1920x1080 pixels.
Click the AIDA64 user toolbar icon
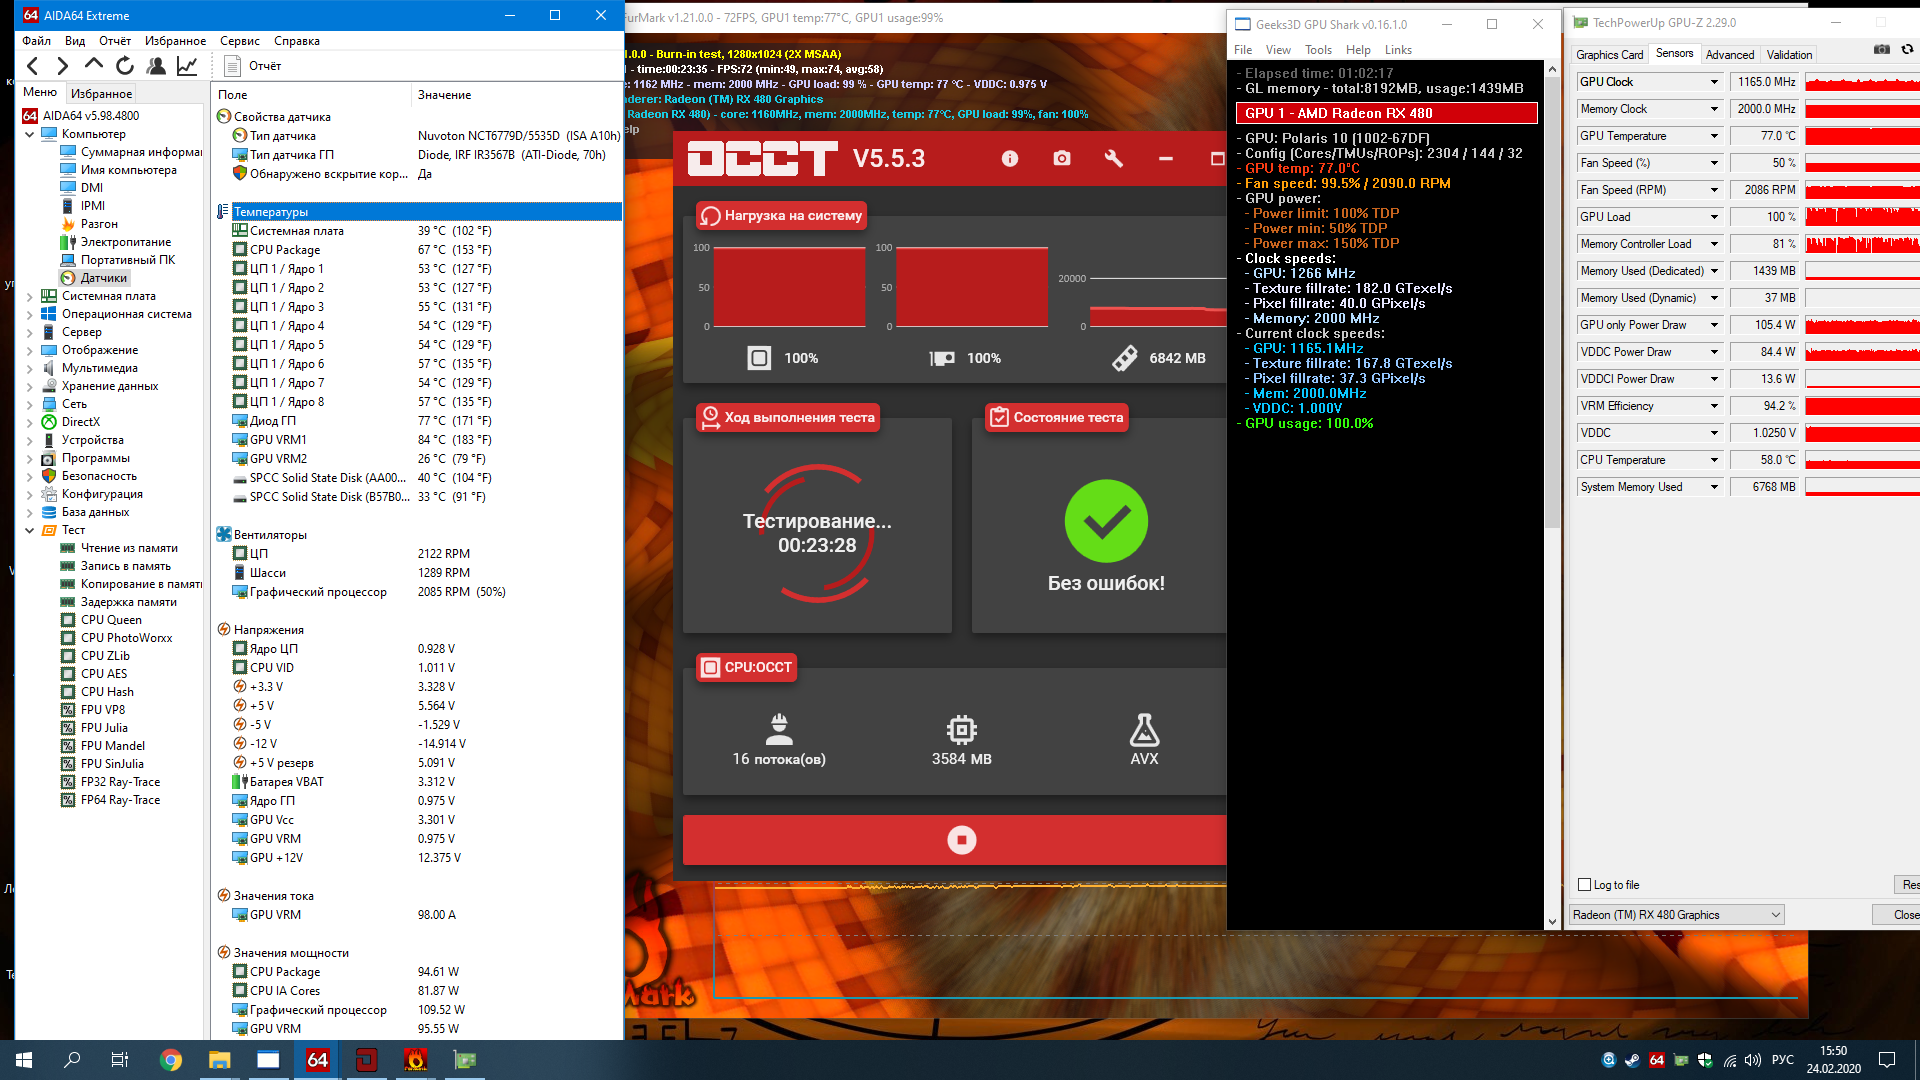(x=156, y=66)
